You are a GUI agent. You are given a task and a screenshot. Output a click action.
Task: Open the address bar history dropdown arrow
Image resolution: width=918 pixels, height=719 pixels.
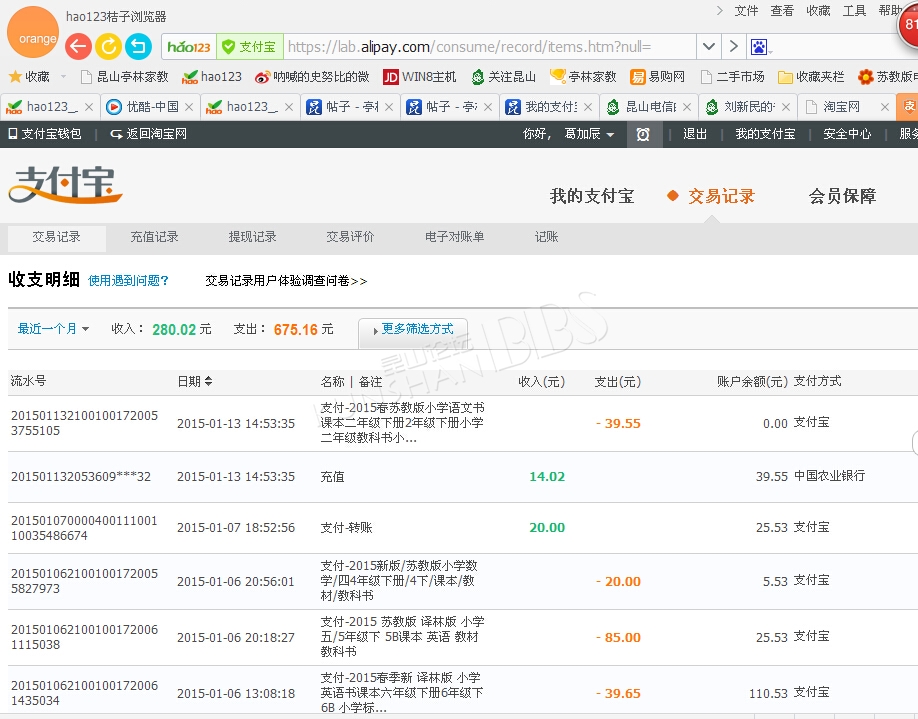point(708,47)
